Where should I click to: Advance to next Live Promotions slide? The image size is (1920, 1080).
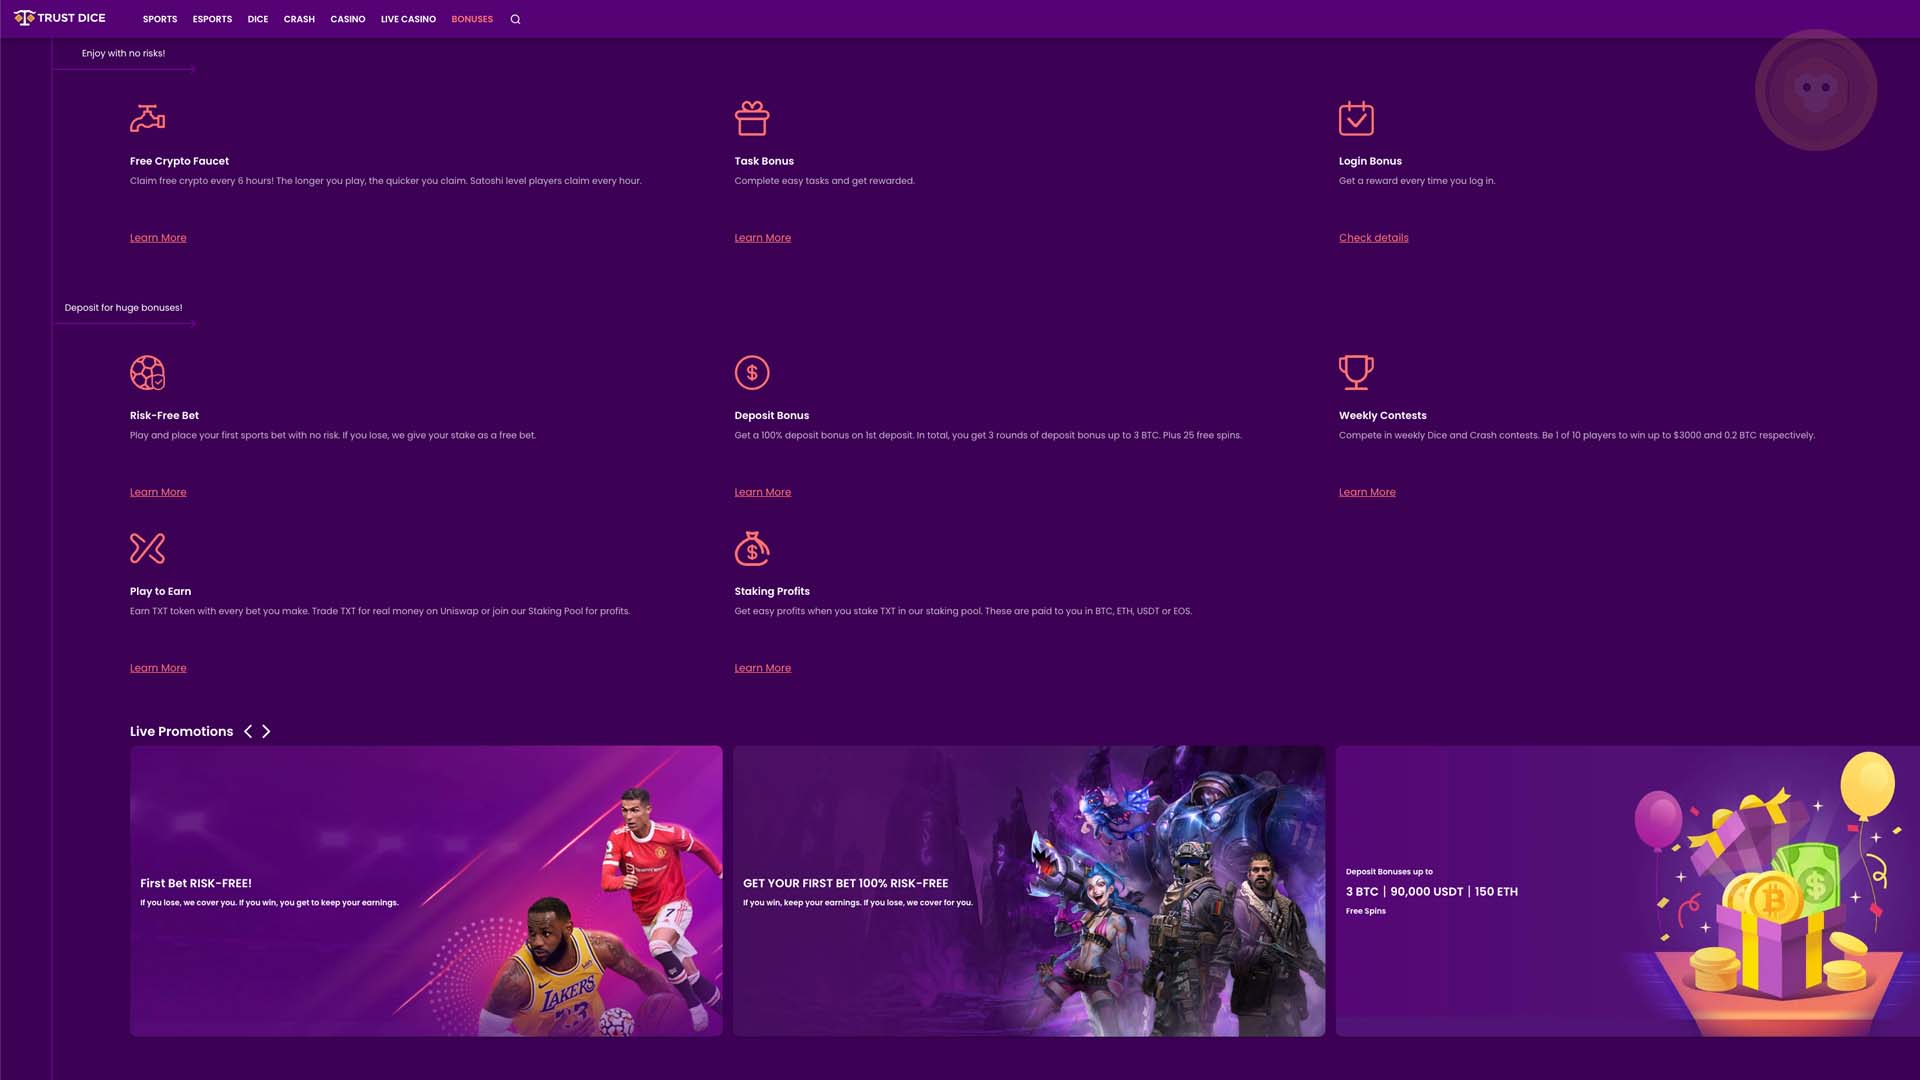click(x=266, y=732)
